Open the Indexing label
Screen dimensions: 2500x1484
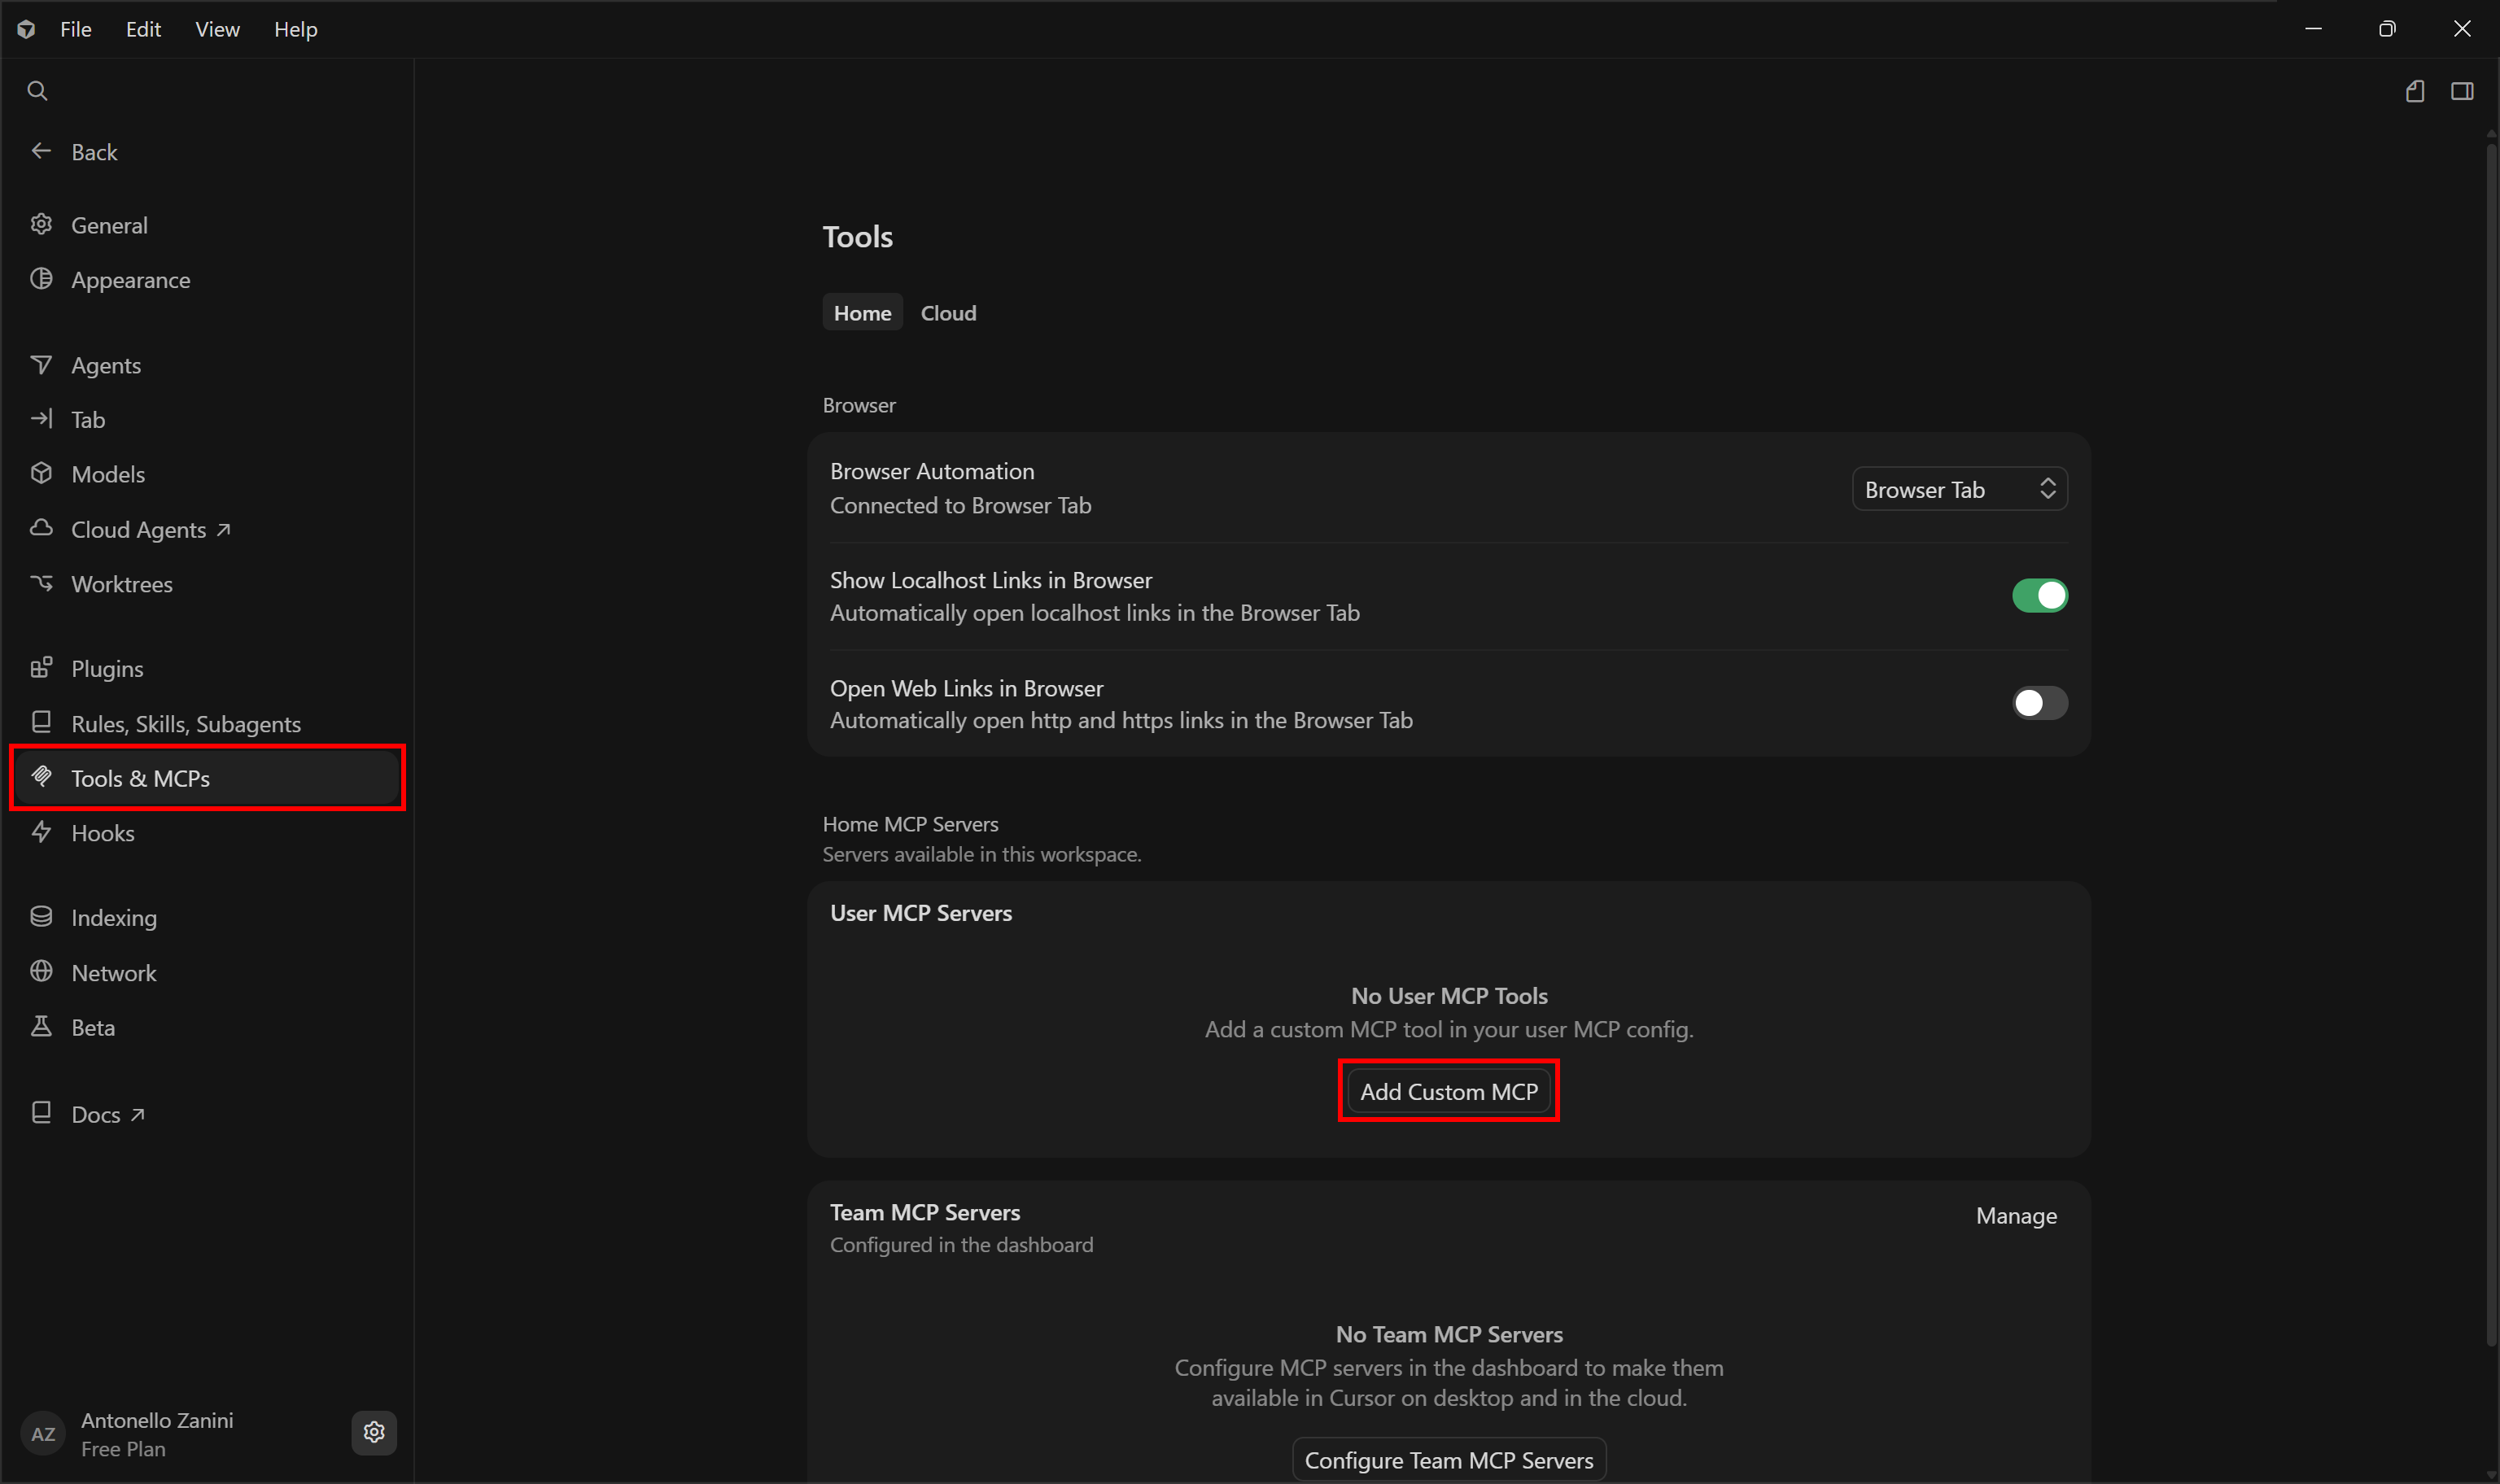114,918
